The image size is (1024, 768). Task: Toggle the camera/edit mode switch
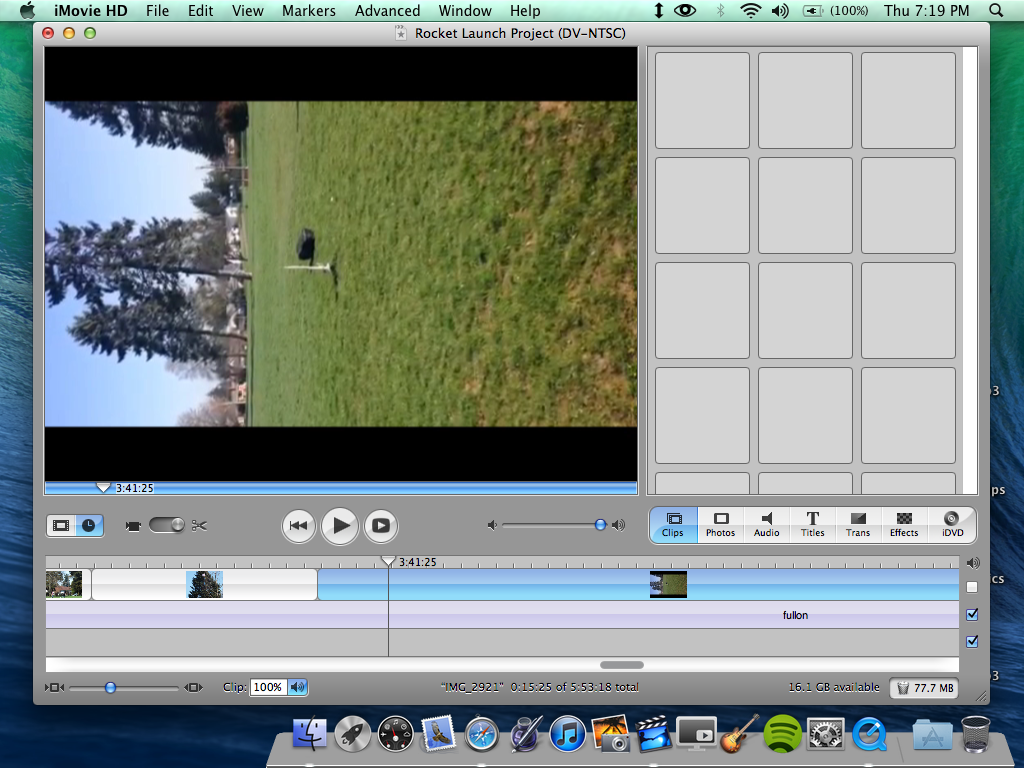(x=166, y=525)
